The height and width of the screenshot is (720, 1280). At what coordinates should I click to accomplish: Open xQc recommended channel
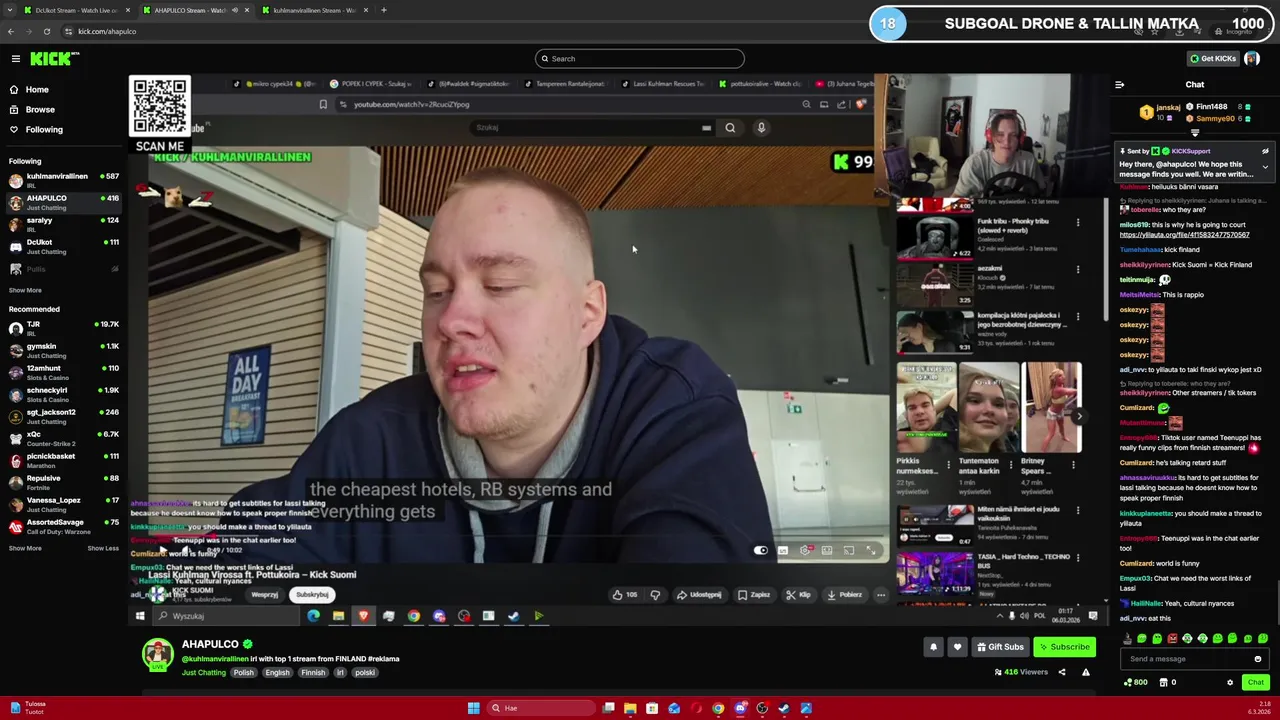[64, 438]
